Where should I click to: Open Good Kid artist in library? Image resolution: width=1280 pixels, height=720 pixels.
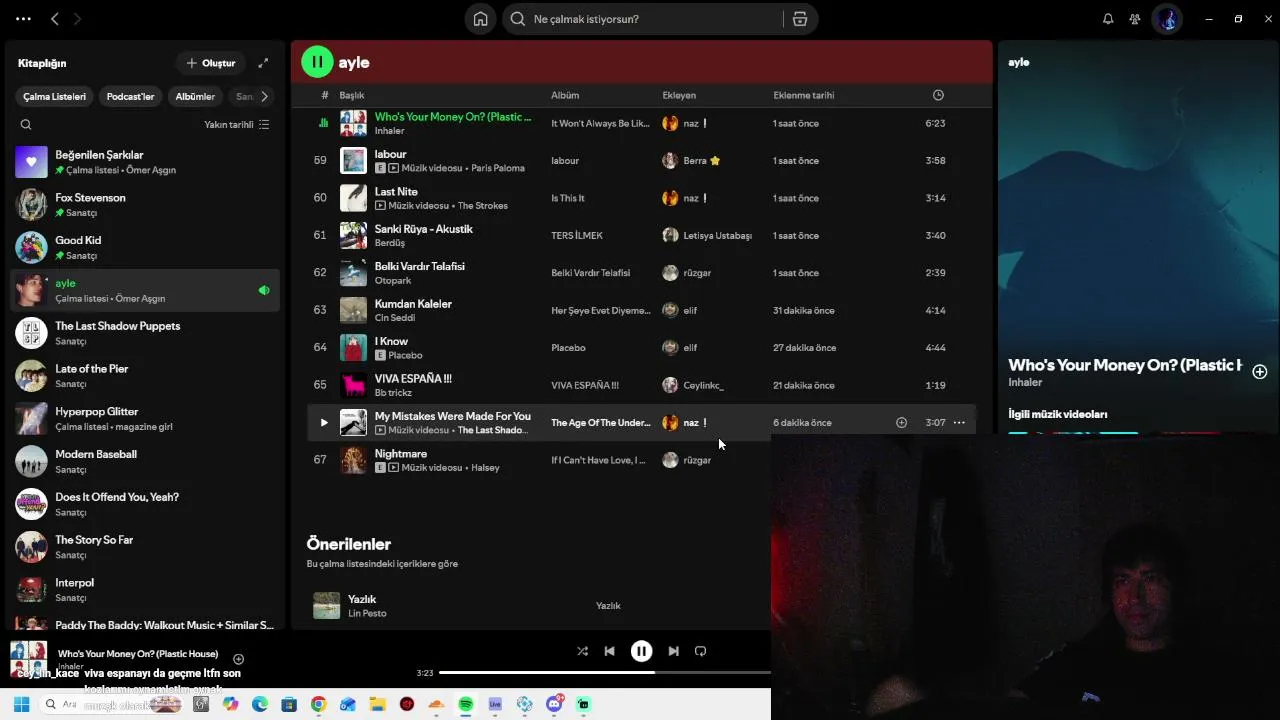coord(145,247)
